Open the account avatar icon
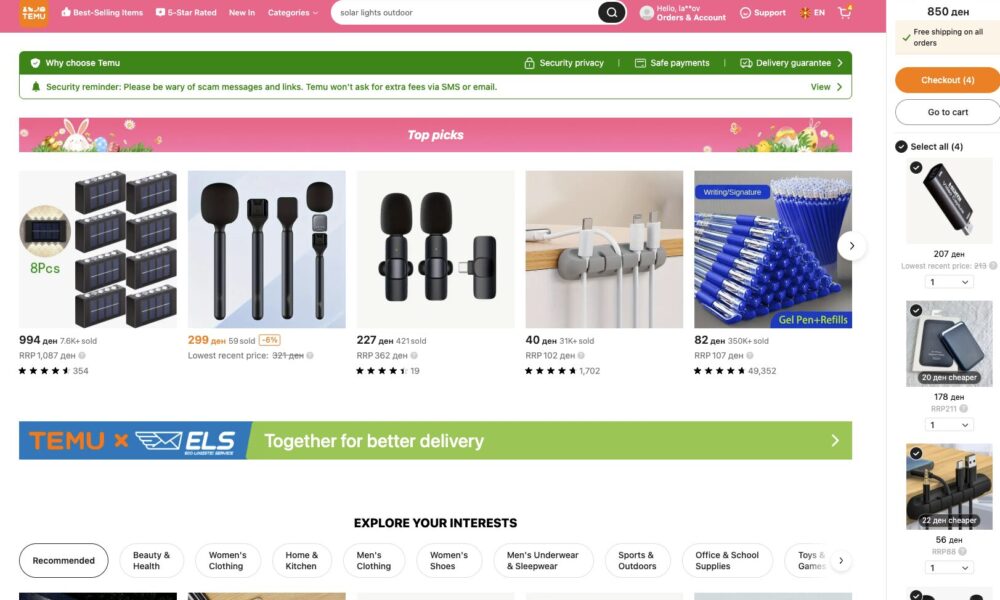Screen dimensions: 1000x600 click(647, 12)
